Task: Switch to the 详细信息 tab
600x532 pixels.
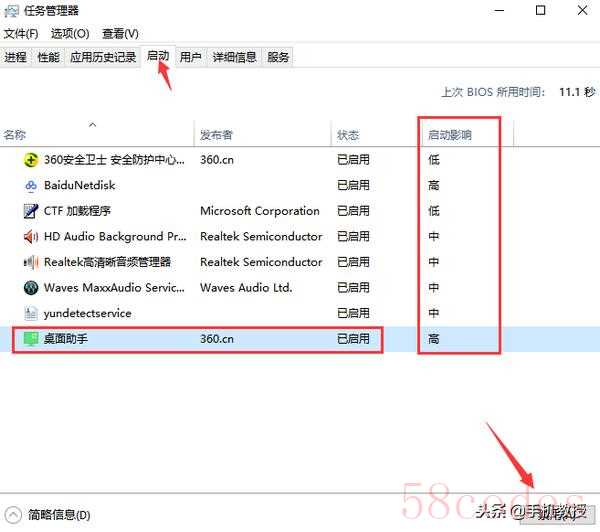Action: point(234,57)
